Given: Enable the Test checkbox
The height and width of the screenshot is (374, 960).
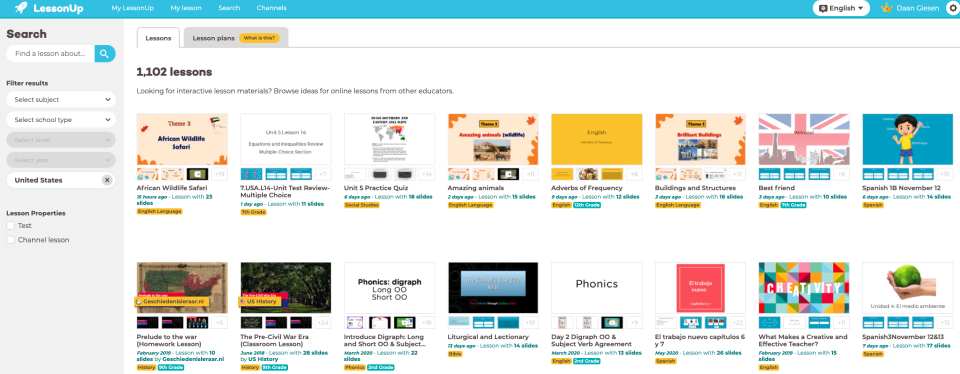Looking at the screenshot, I should pos(10,226).
